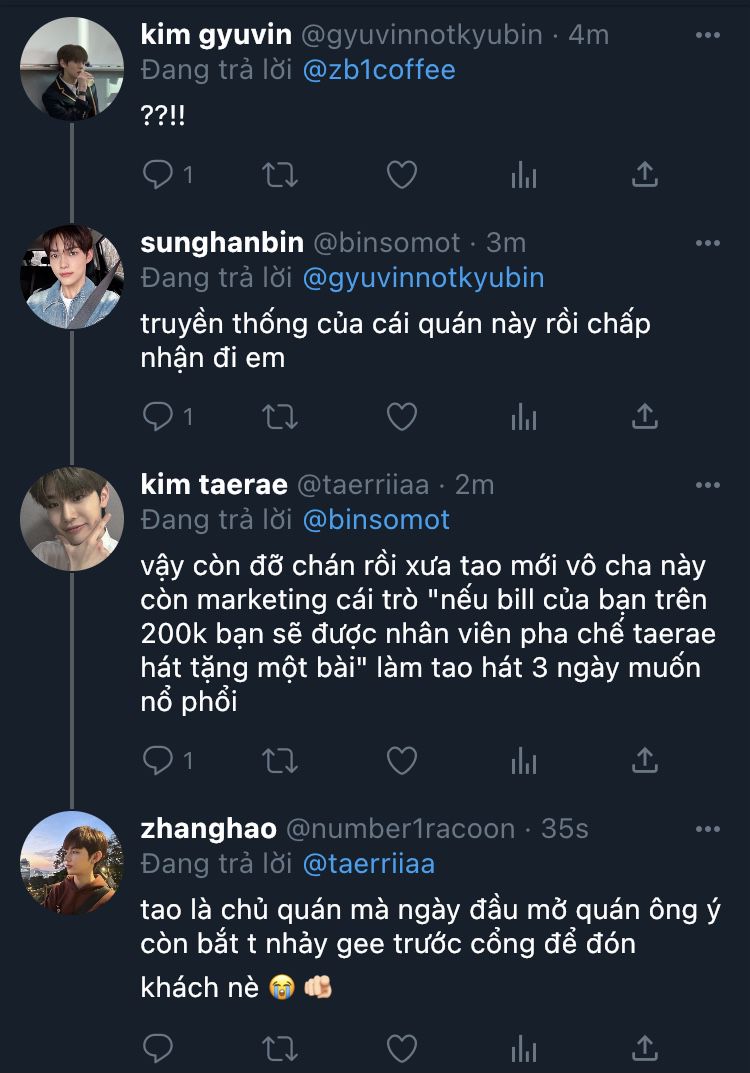
Task: Open more options on sunghanbin's tweet
Action: click(x=707, y=243)
